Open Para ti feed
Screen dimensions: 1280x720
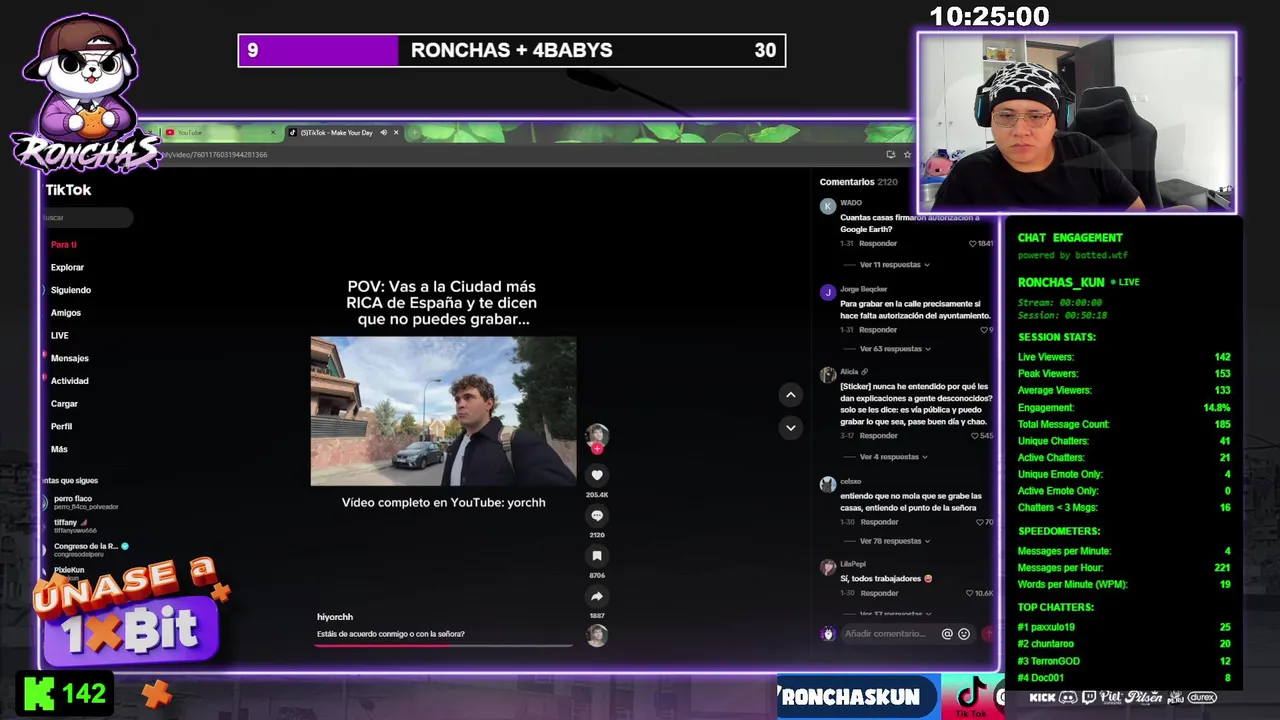(64, 244)
